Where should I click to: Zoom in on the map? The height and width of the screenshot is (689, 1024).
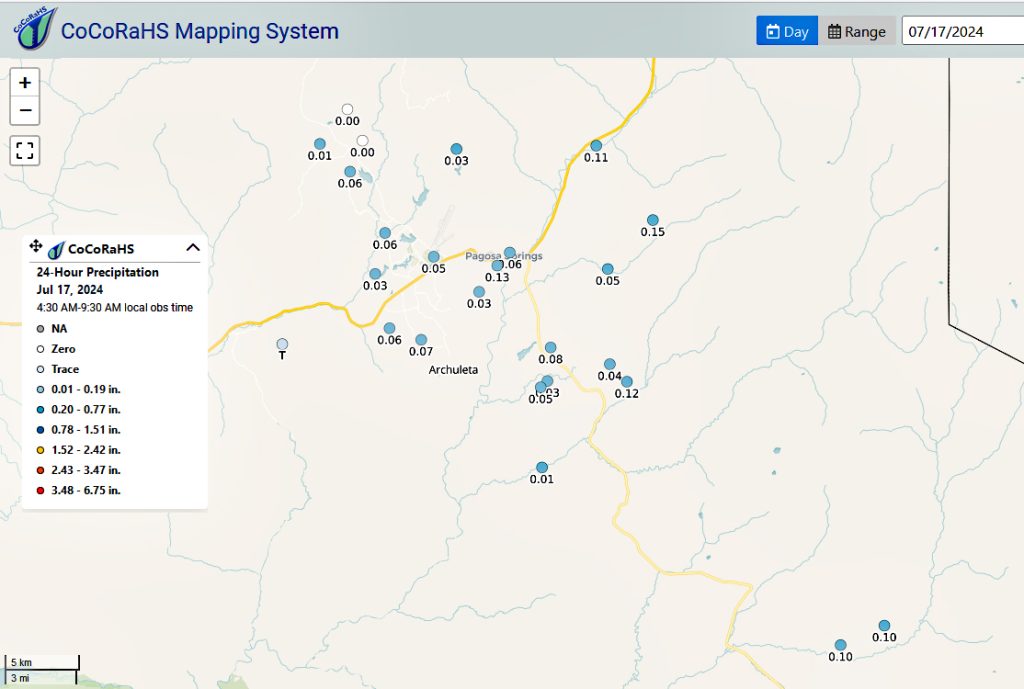[x=25, y=82]
